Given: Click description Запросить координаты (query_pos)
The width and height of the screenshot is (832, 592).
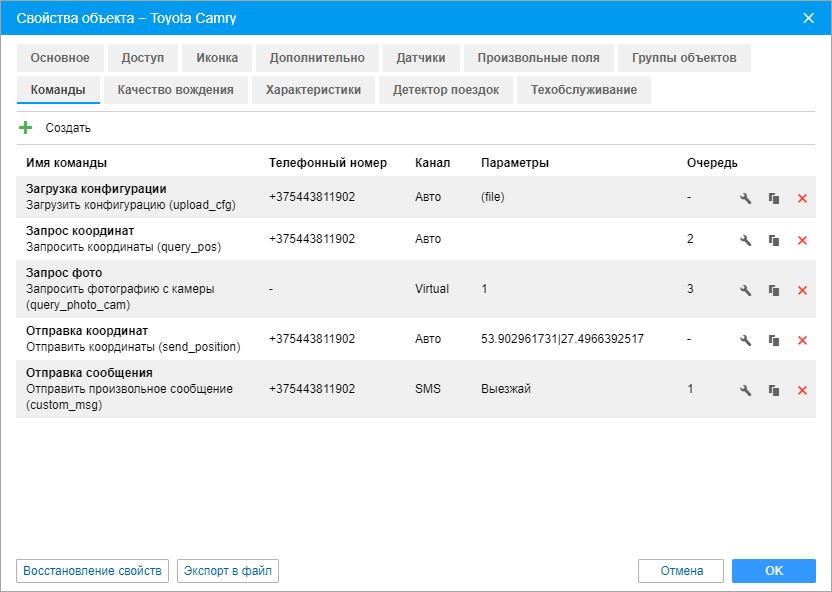Looking at the screenshot, I should [124, 247].
